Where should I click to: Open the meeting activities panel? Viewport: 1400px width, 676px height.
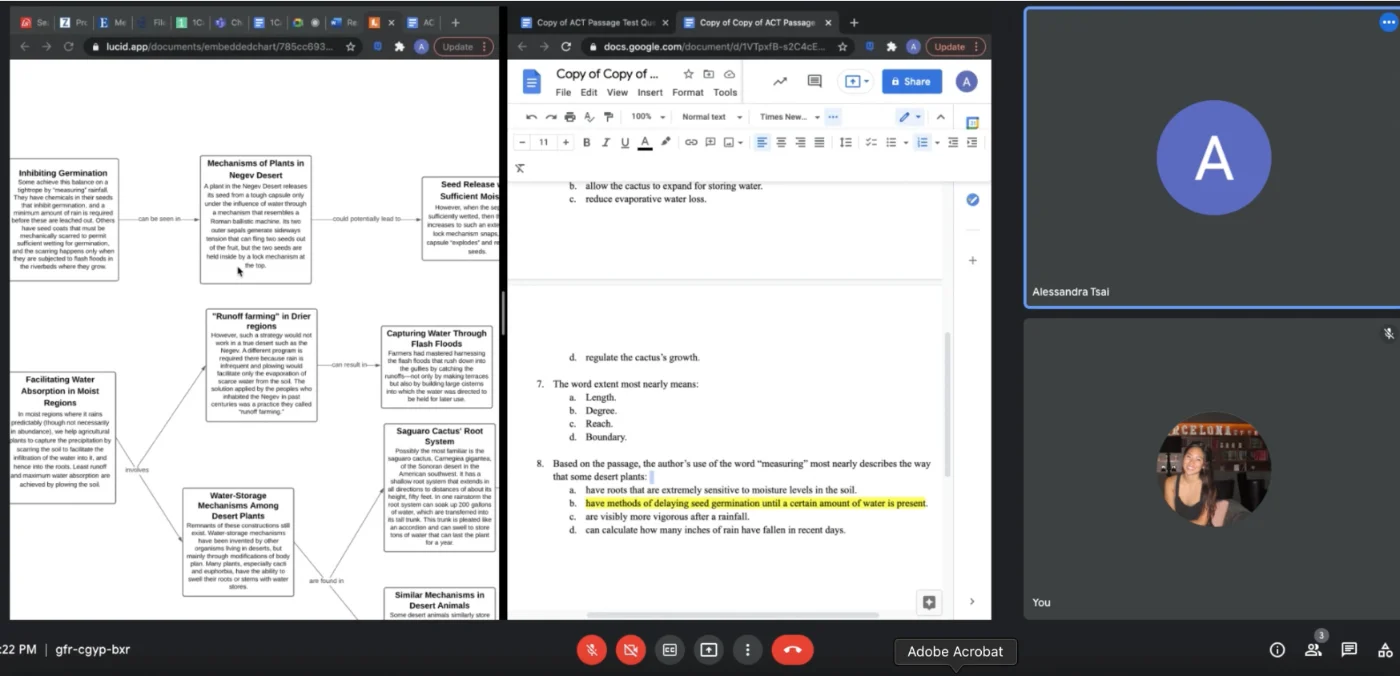1385,650
